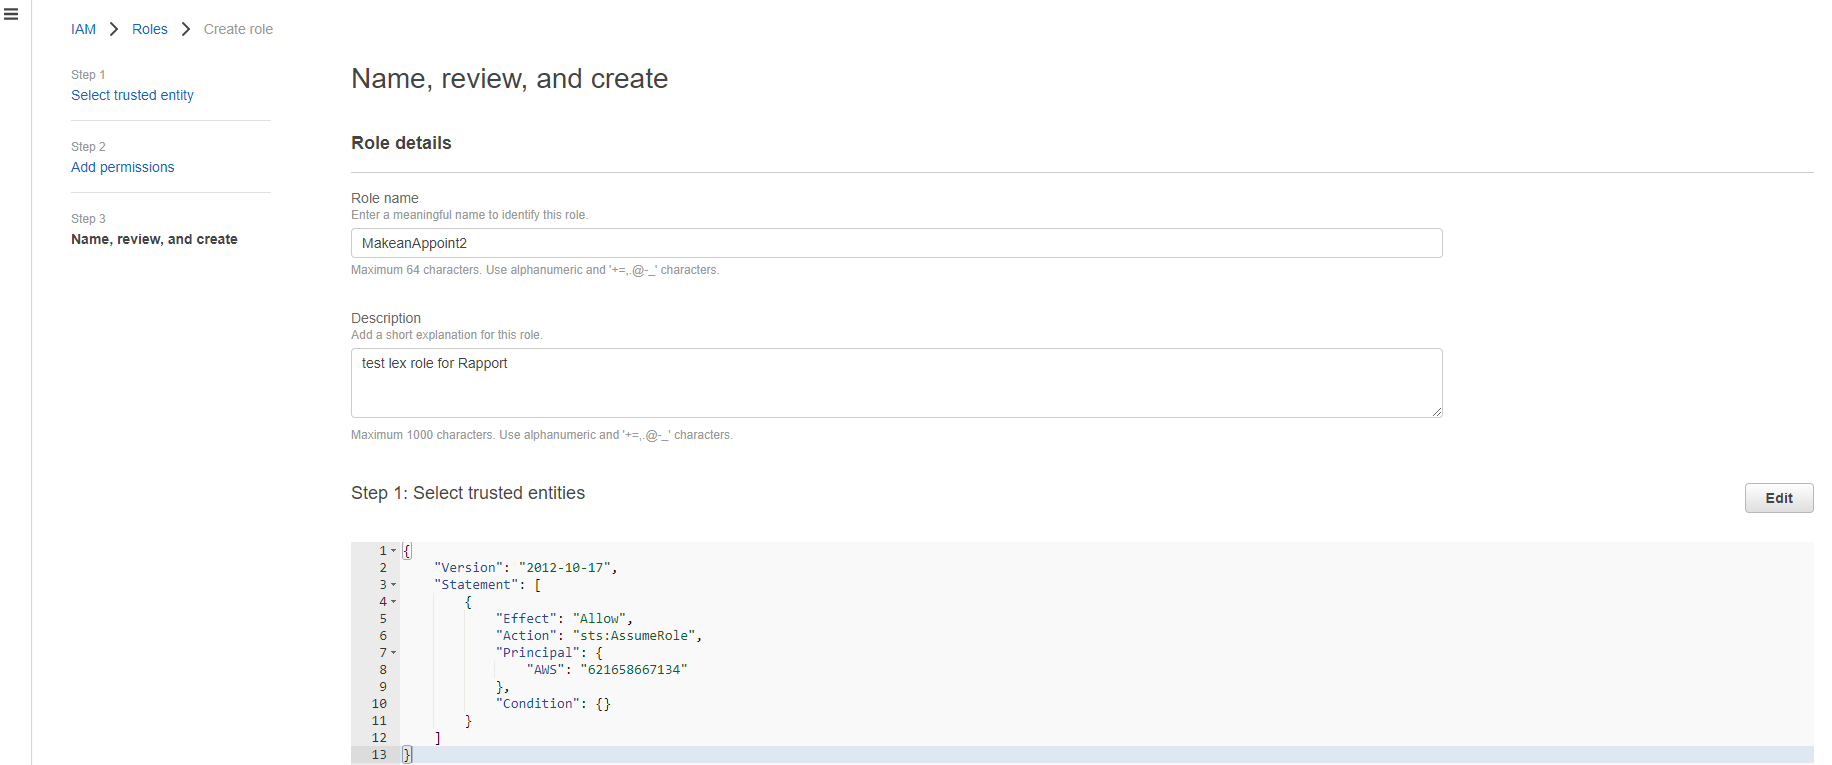
Task: Click the Description box resize handle
Action: [x=1436, y=411]
